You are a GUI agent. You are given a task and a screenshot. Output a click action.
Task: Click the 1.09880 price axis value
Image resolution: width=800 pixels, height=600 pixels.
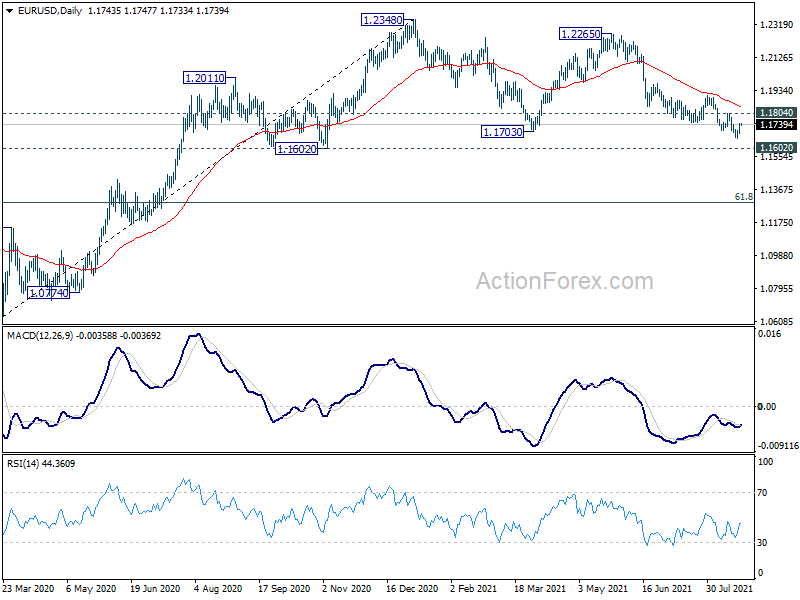click(x=777, y=256)
